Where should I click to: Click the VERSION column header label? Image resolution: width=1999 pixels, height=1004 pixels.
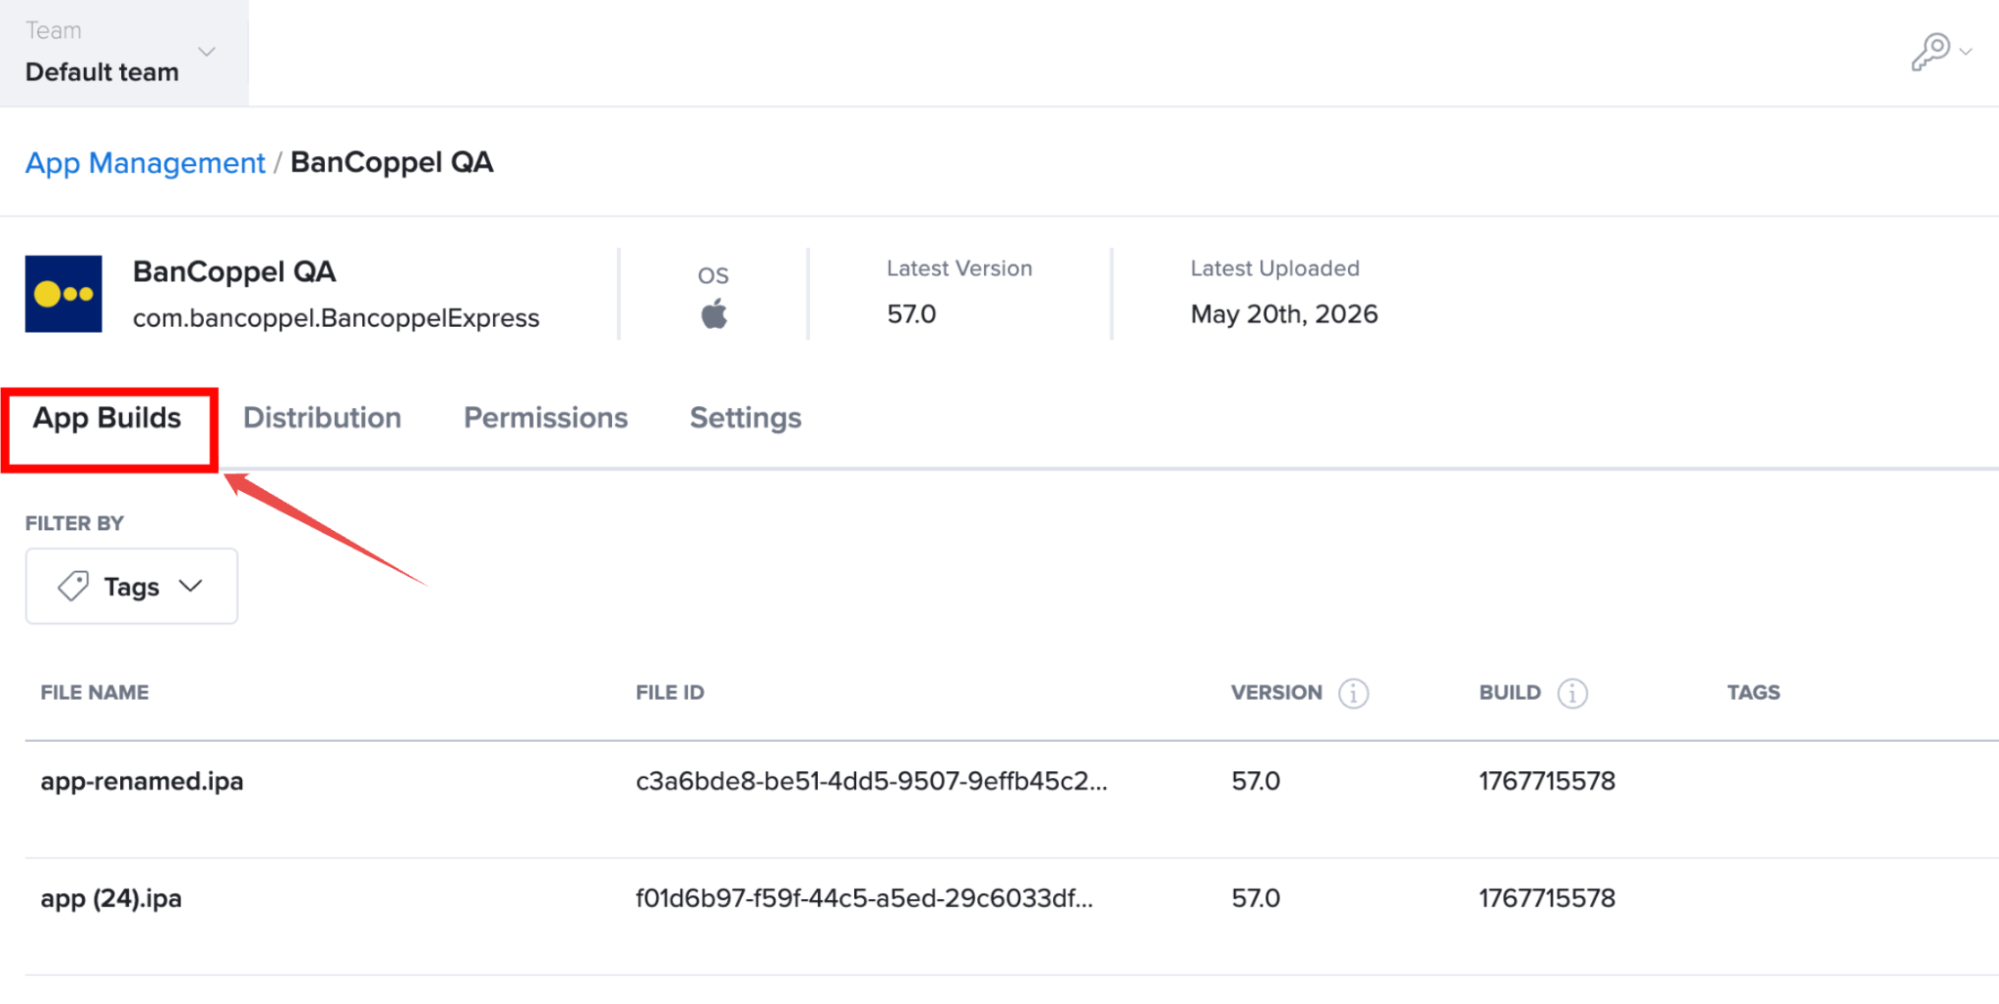(x=1277, y=692)
